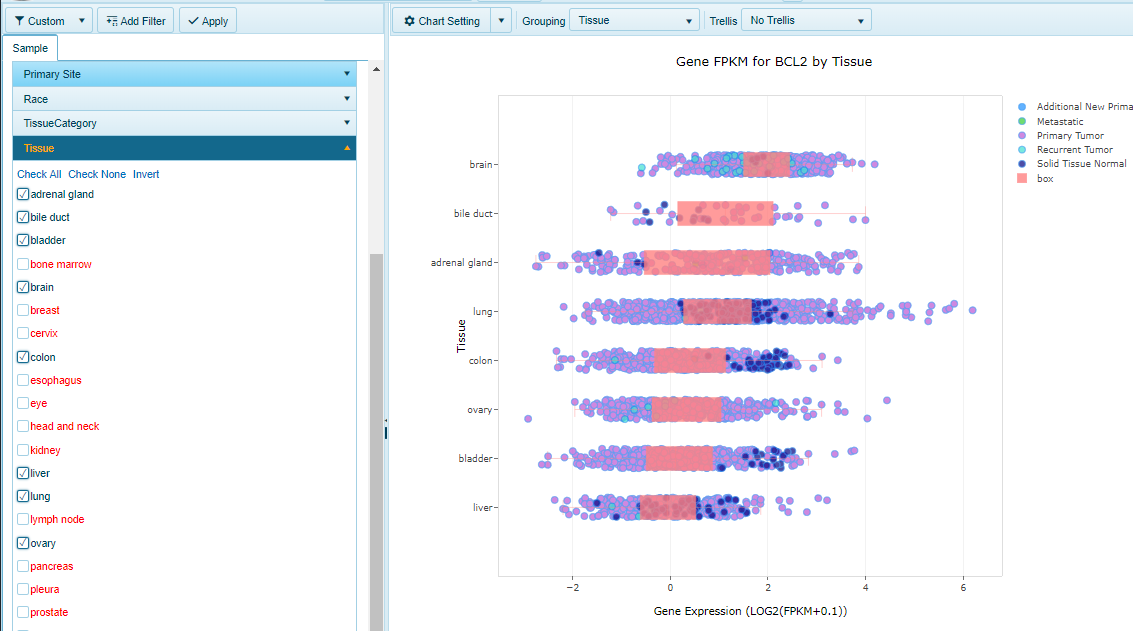Click the Add Filter button
The height and width of the screenshot is (631, 1133).
click(x=136, y=21)
